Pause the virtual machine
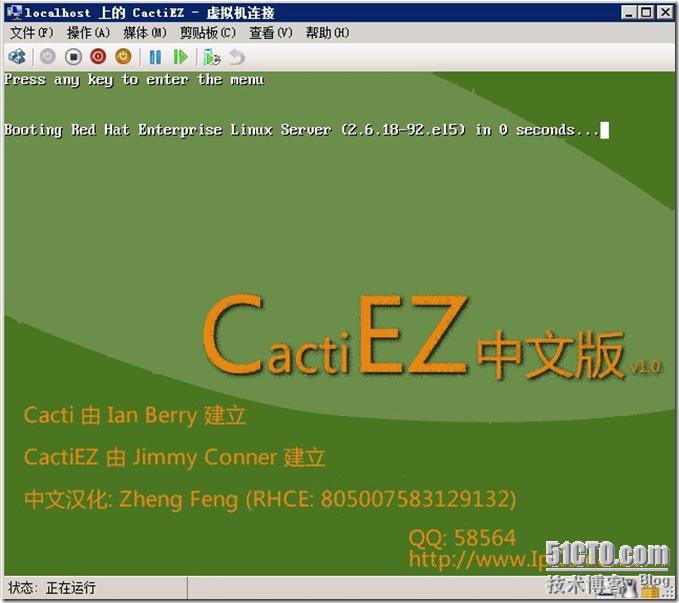This screenshot has height=603, width=679. tap(155, 57)
